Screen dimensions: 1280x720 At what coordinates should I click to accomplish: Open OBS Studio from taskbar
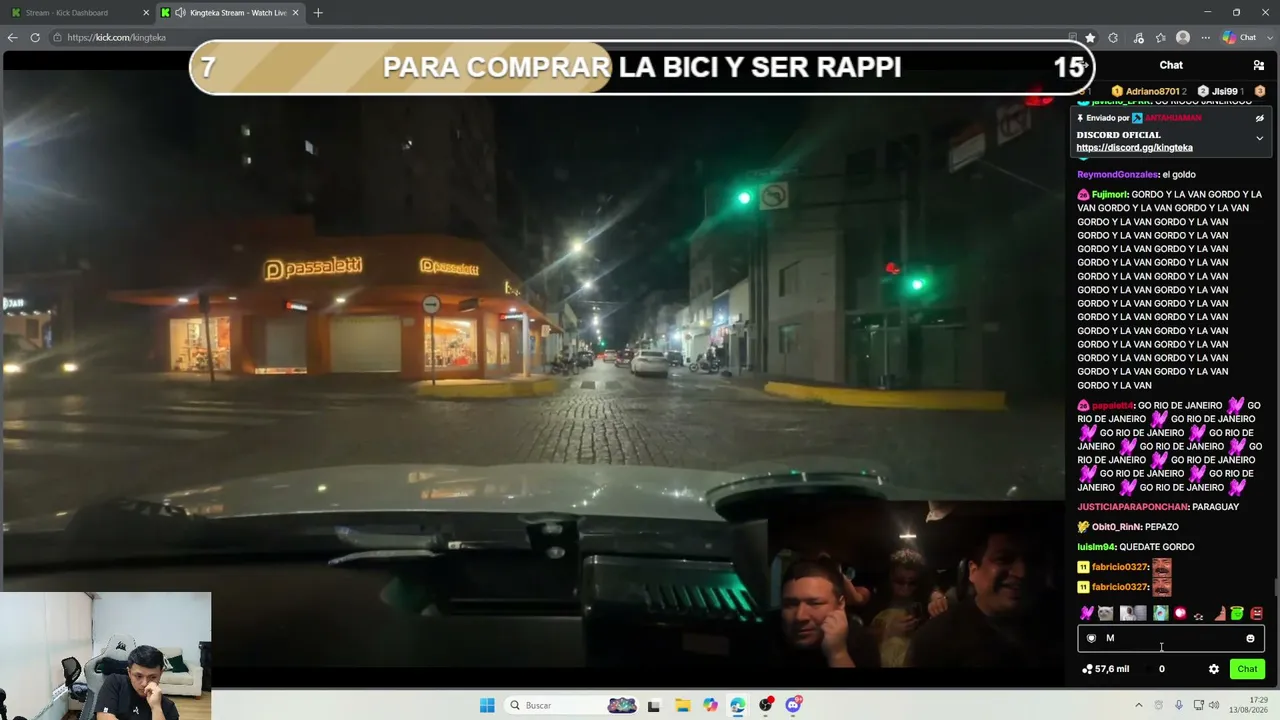(x=766, y=705)
